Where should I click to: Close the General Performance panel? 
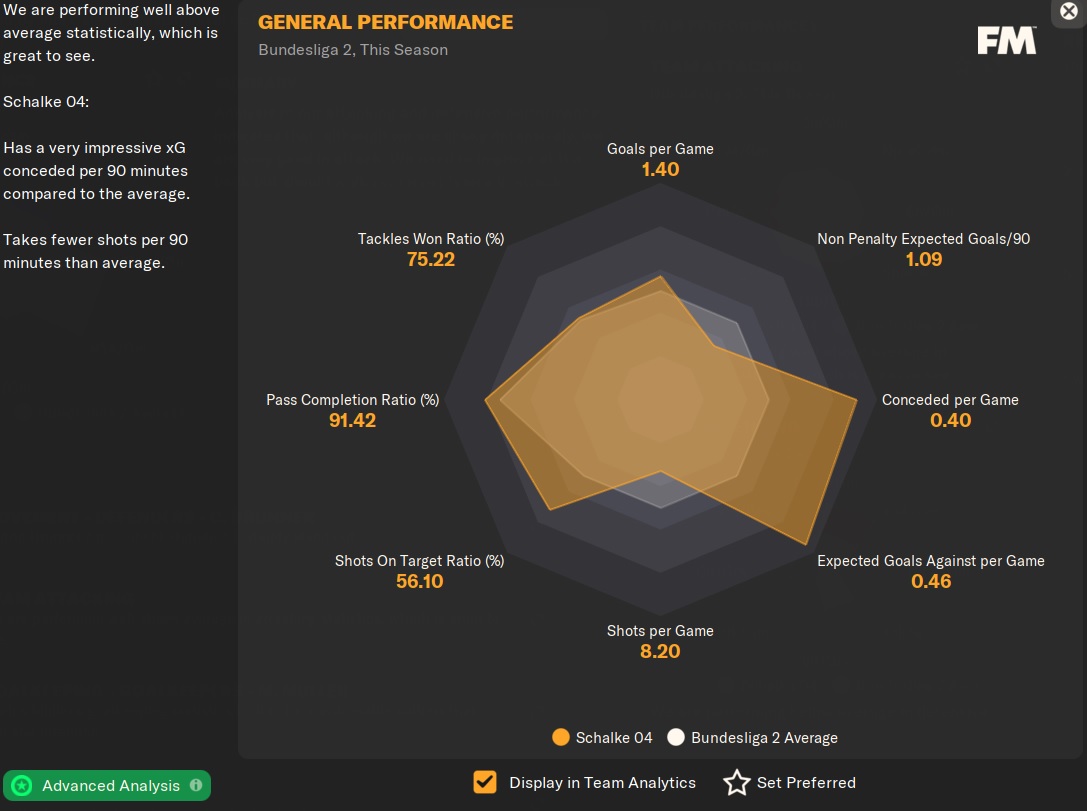1069,11
